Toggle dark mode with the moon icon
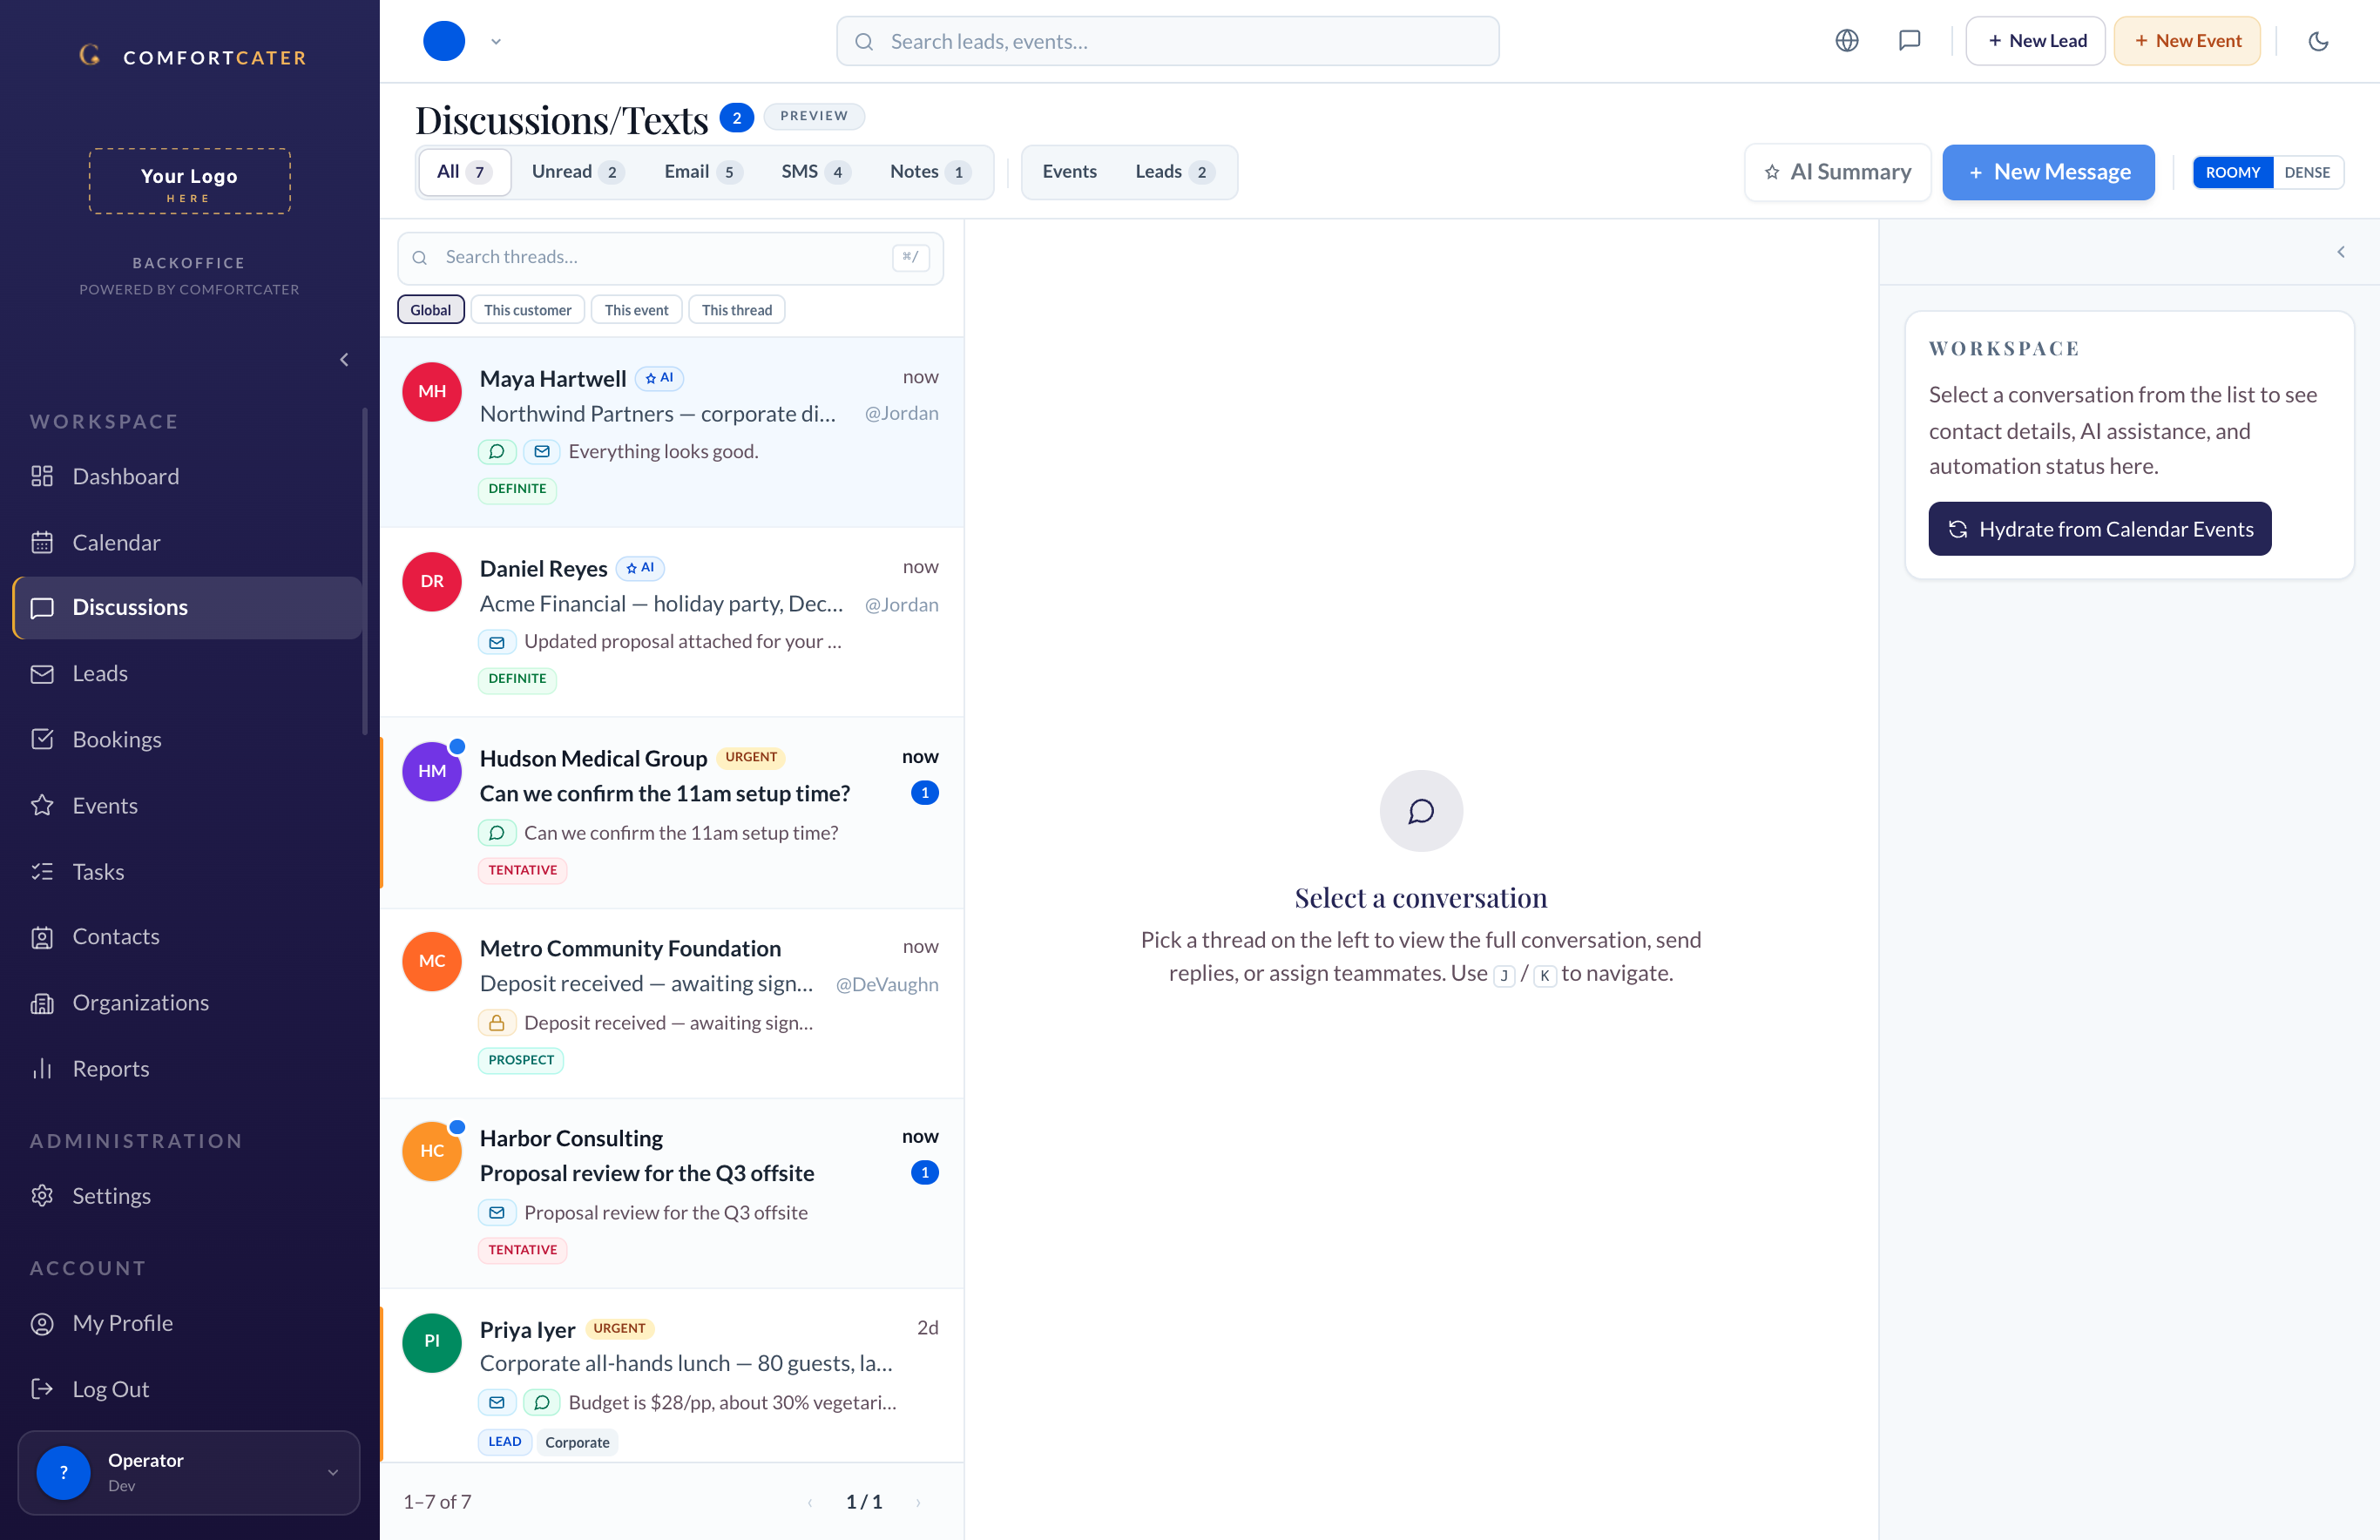 (2318, 41)
